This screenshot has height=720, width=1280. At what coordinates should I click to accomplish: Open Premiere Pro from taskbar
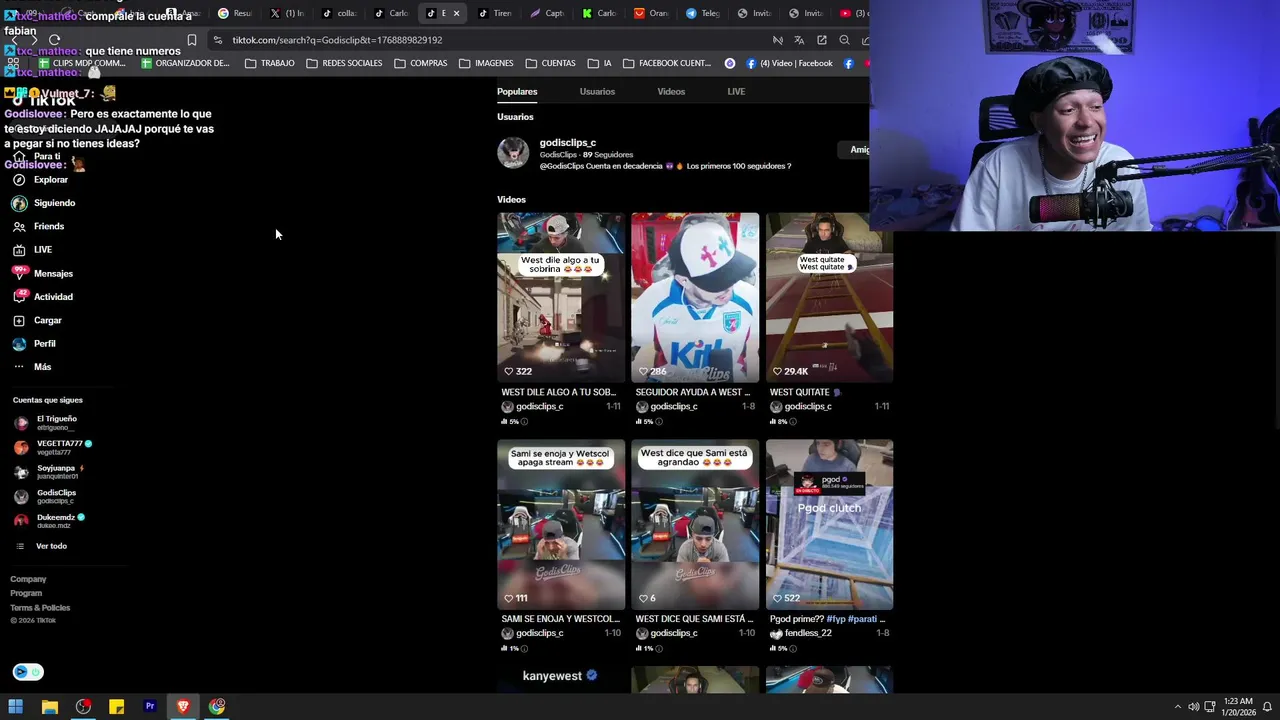150,706
